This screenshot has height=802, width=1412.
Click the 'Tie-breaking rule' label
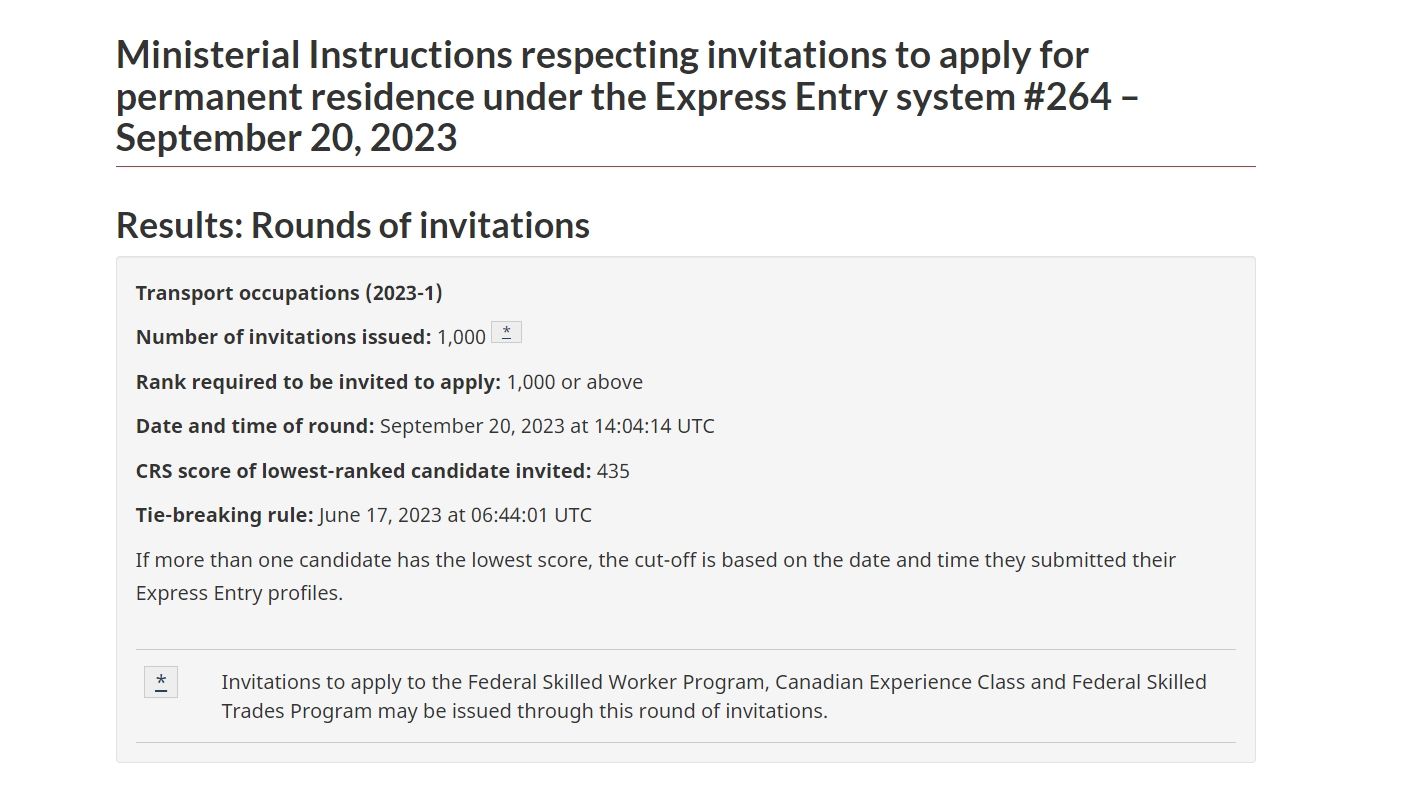coord(225,515)
